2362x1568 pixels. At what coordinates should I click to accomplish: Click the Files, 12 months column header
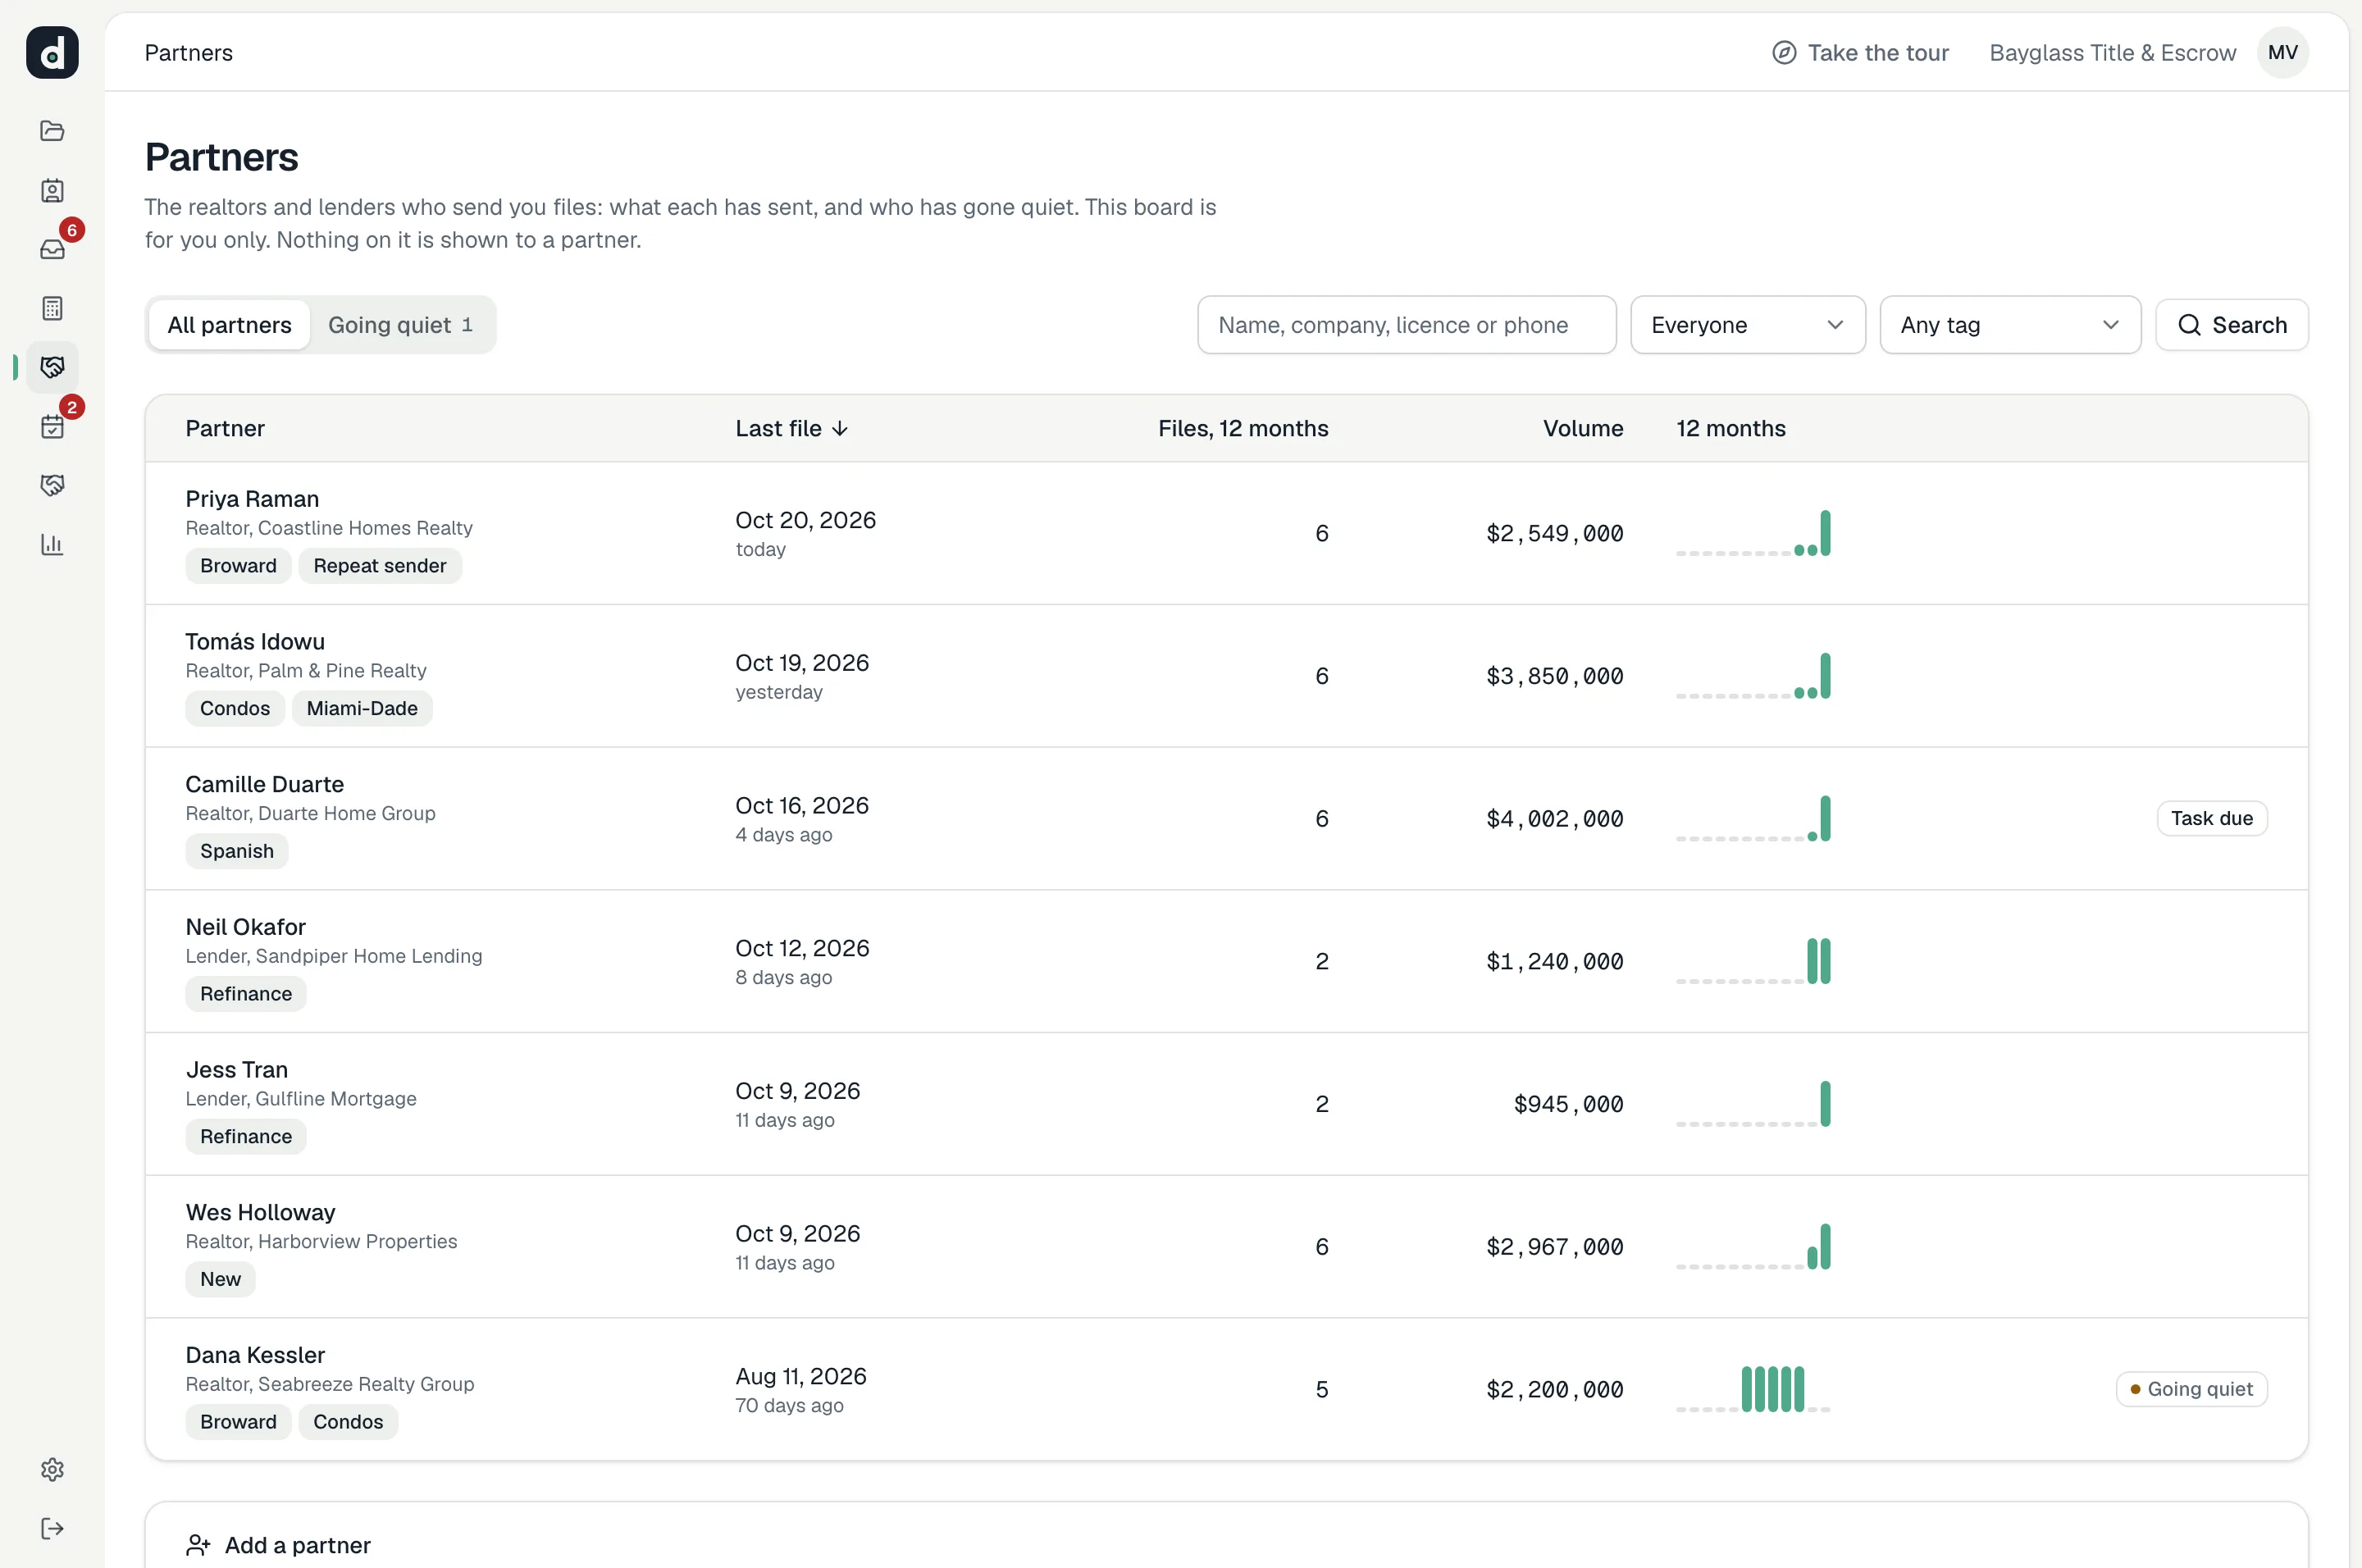click(x=1243, y=428)
